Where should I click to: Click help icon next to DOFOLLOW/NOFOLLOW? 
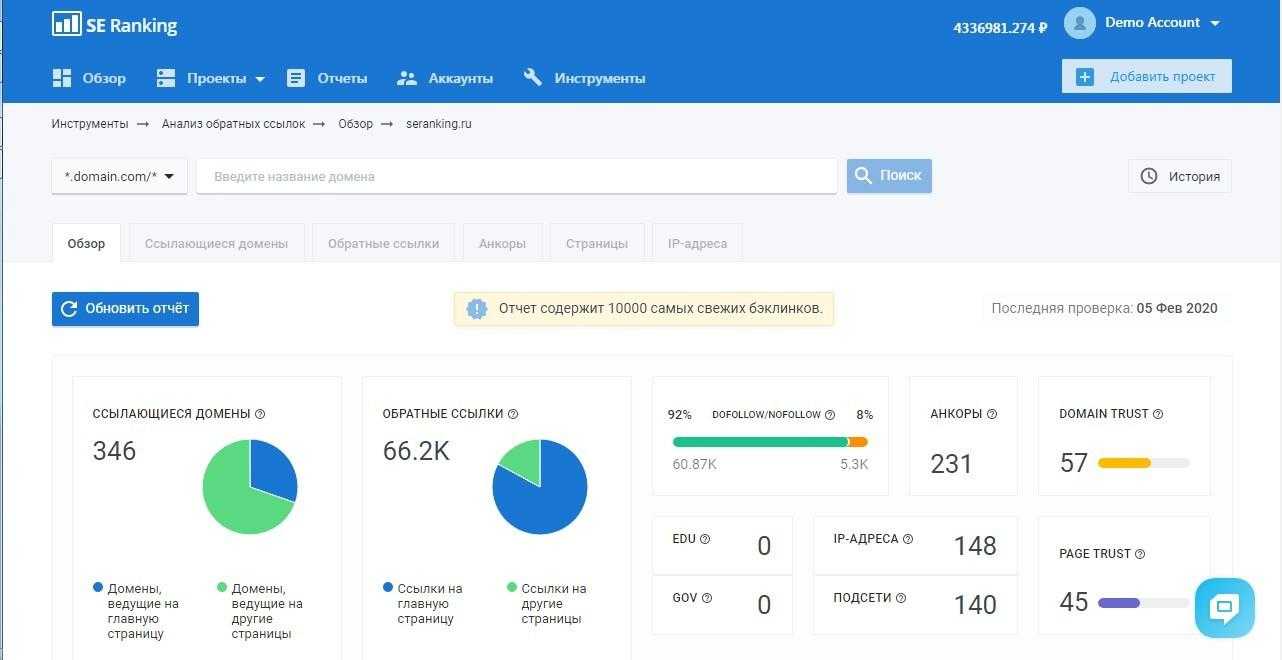coord(830,415)
